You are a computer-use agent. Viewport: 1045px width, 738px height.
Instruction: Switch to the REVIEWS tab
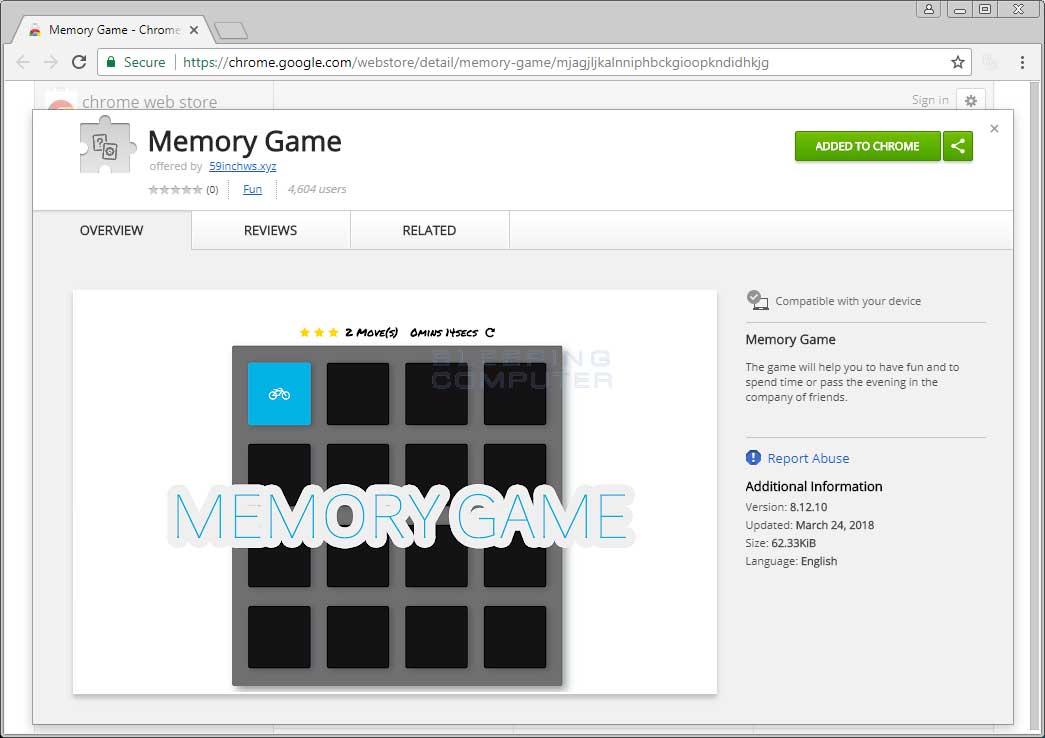(x=270, y=230)
